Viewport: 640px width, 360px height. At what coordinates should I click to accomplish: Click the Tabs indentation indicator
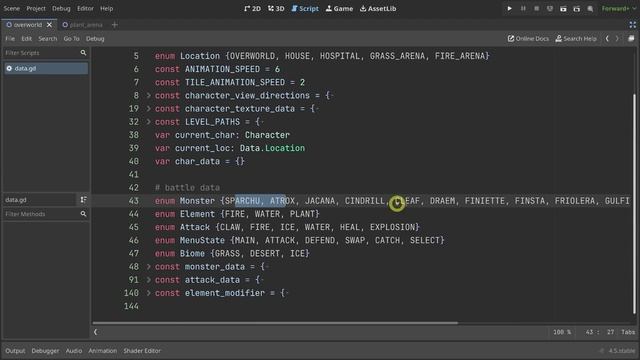pyautogui.click(x=628, y=332)
